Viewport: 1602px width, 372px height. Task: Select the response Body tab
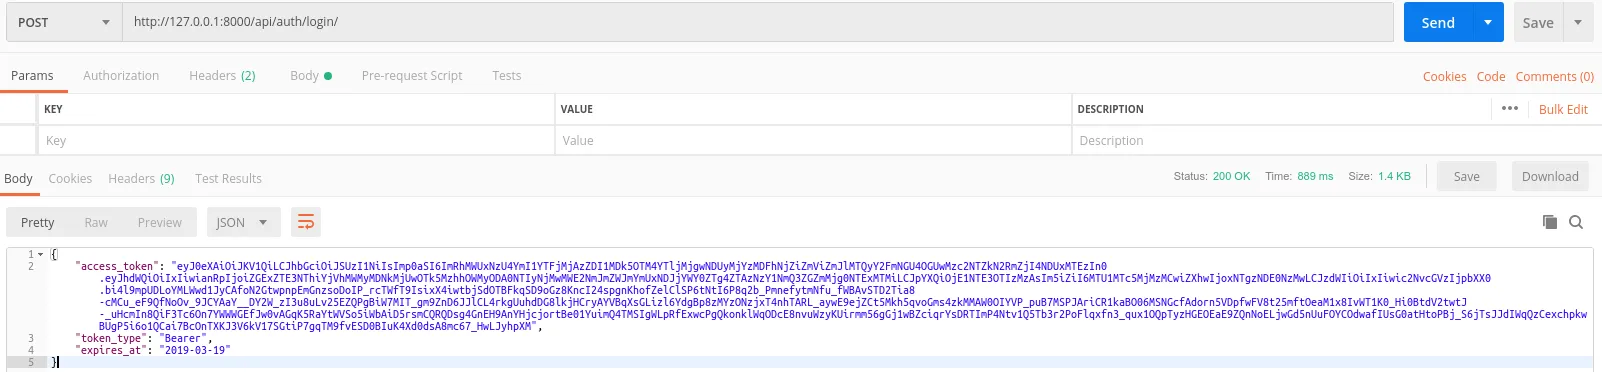click(x=18, y=178)
